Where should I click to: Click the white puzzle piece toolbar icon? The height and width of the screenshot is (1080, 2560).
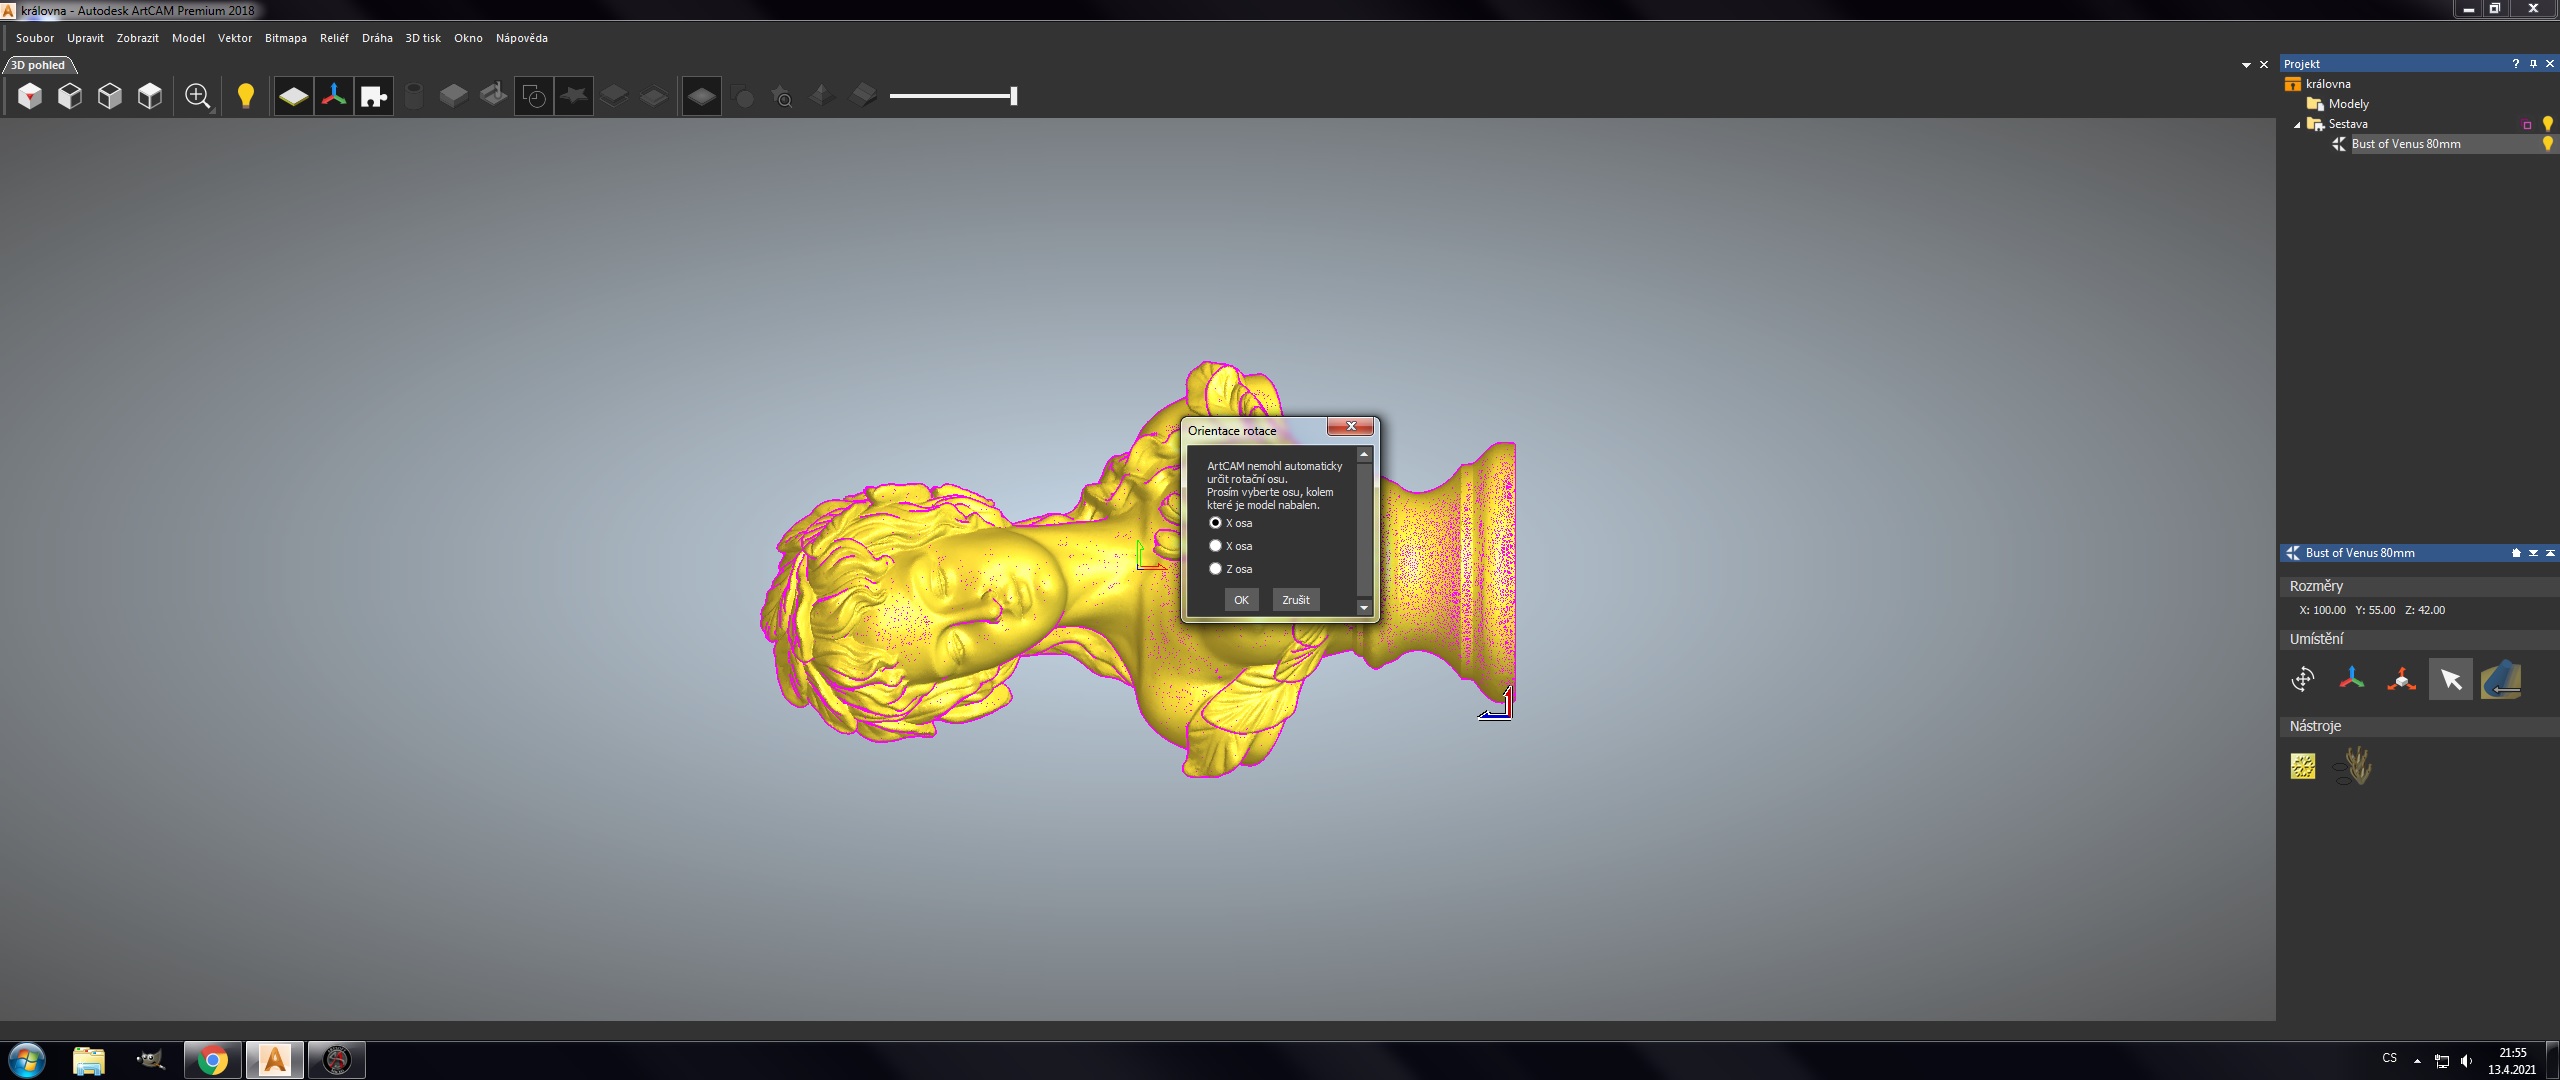point(374,96)
